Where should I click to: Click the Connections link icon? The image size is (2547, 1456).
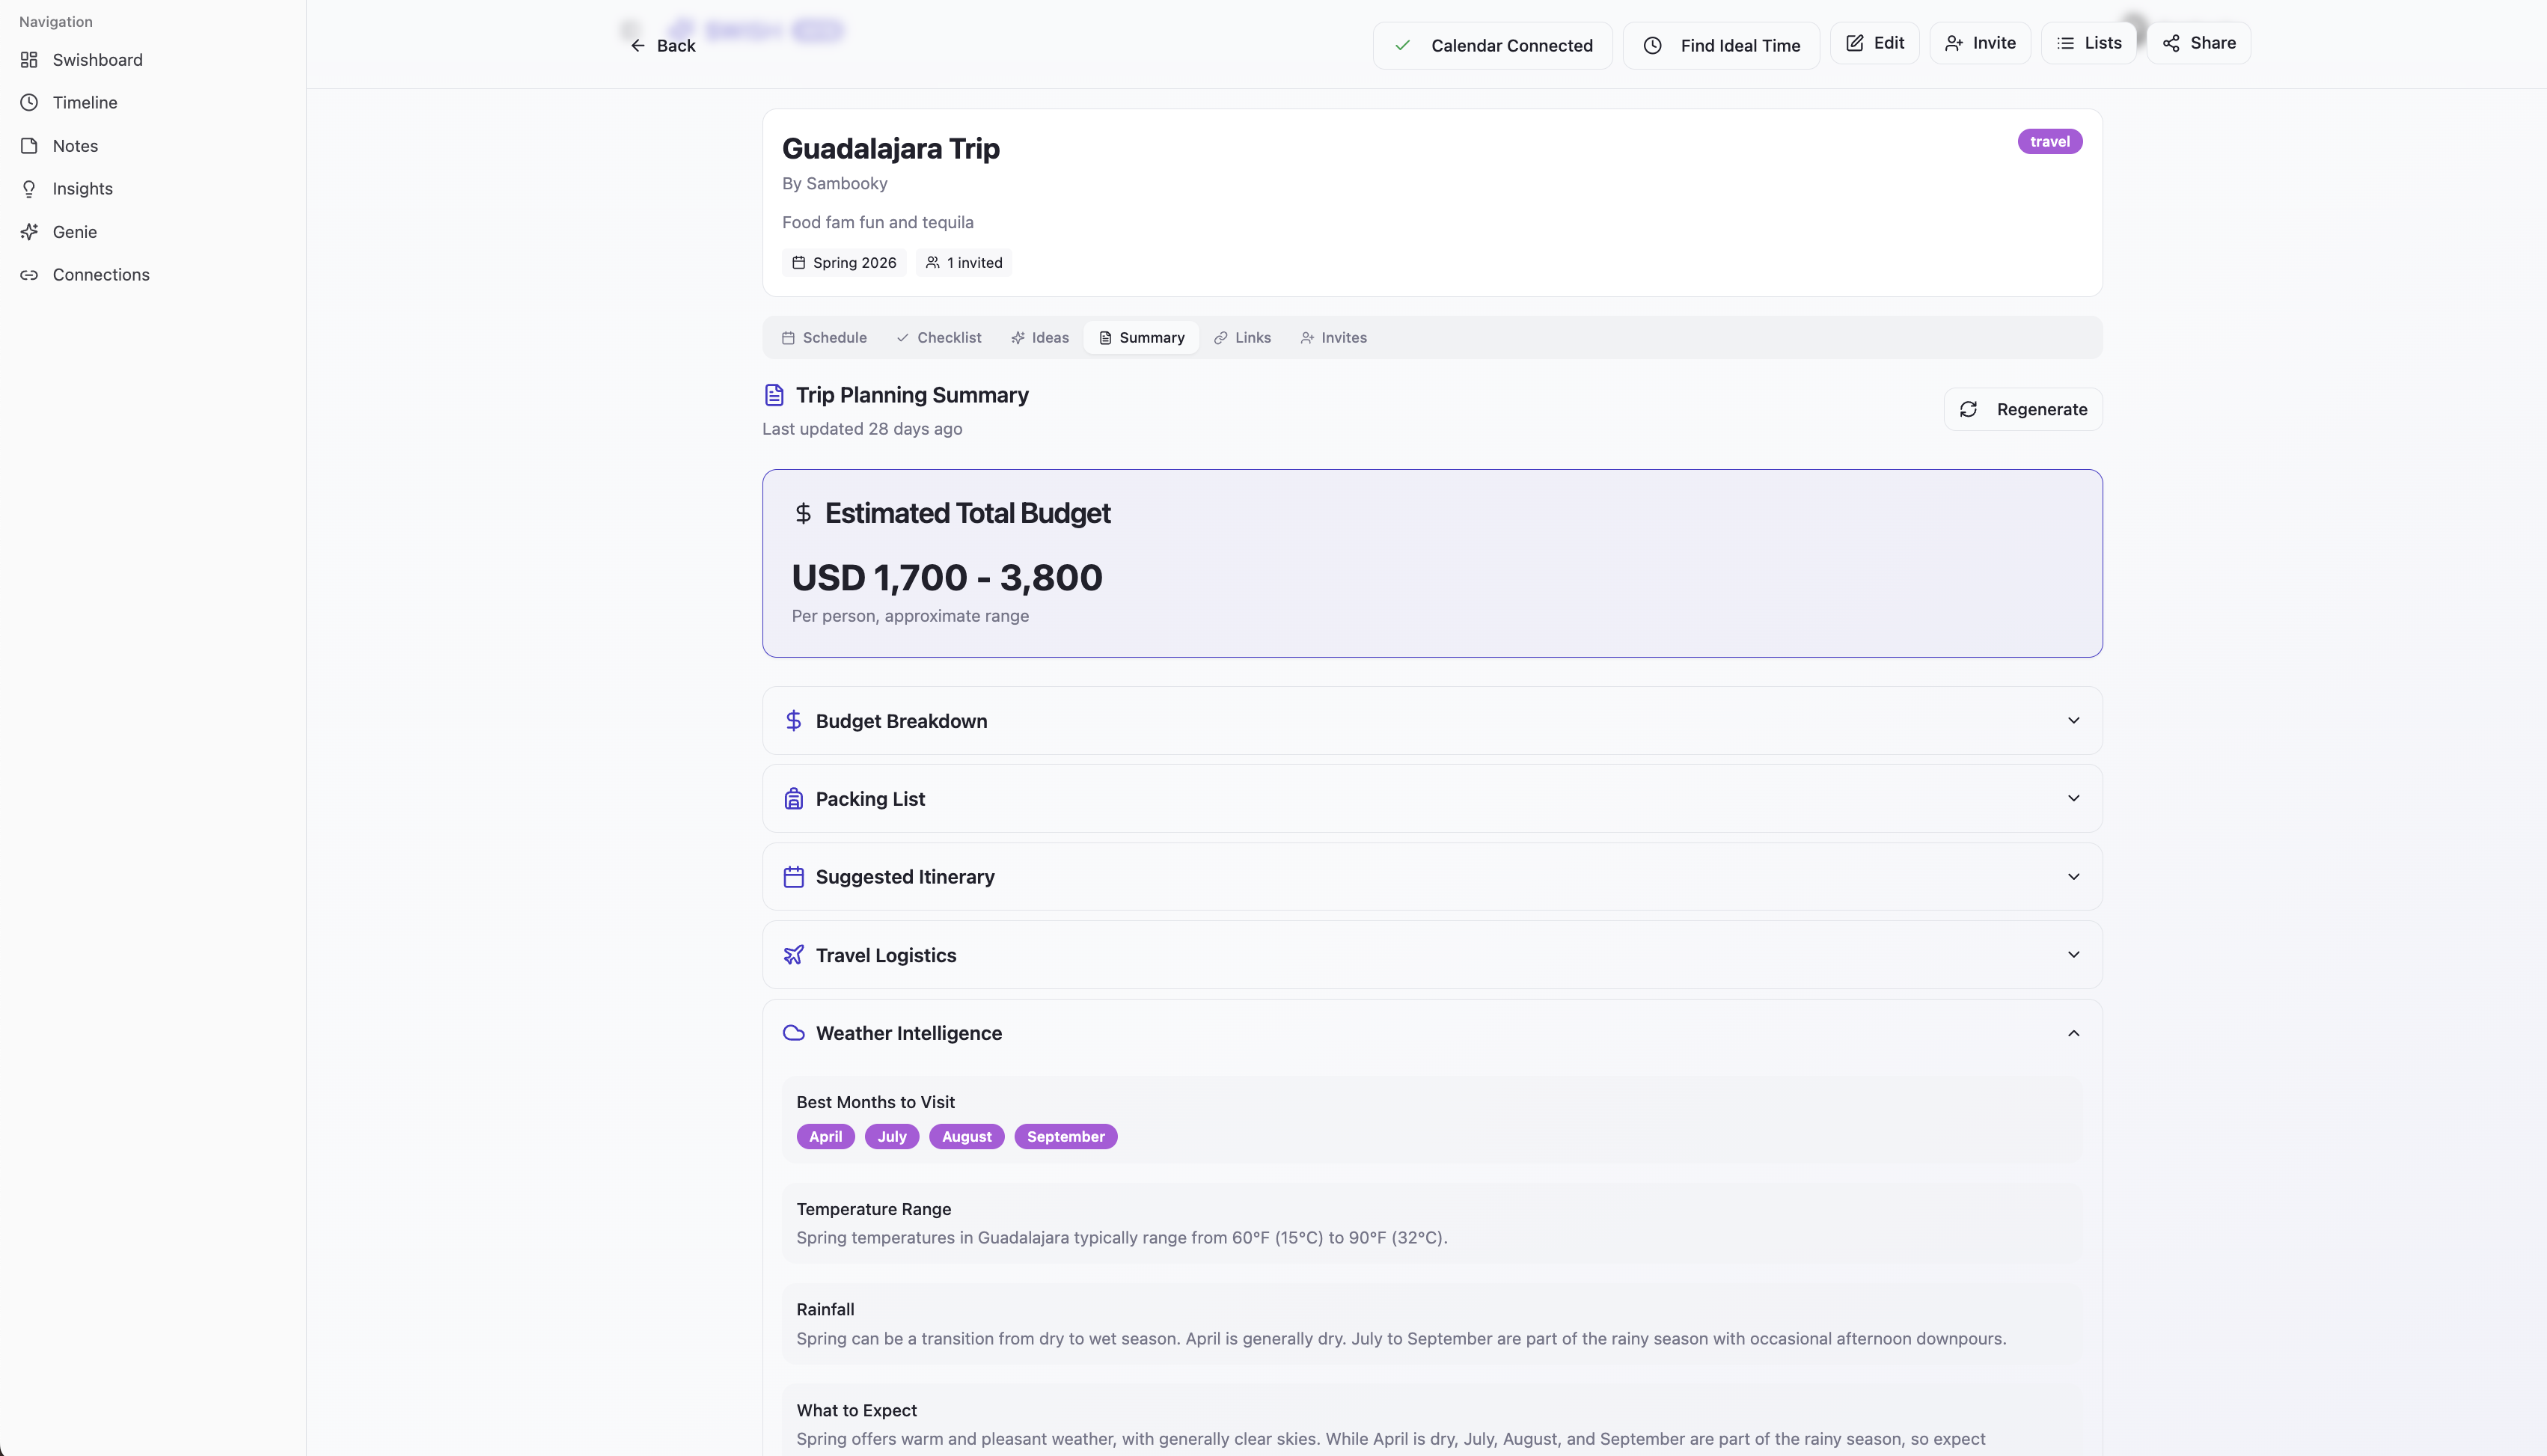[29, 275]
